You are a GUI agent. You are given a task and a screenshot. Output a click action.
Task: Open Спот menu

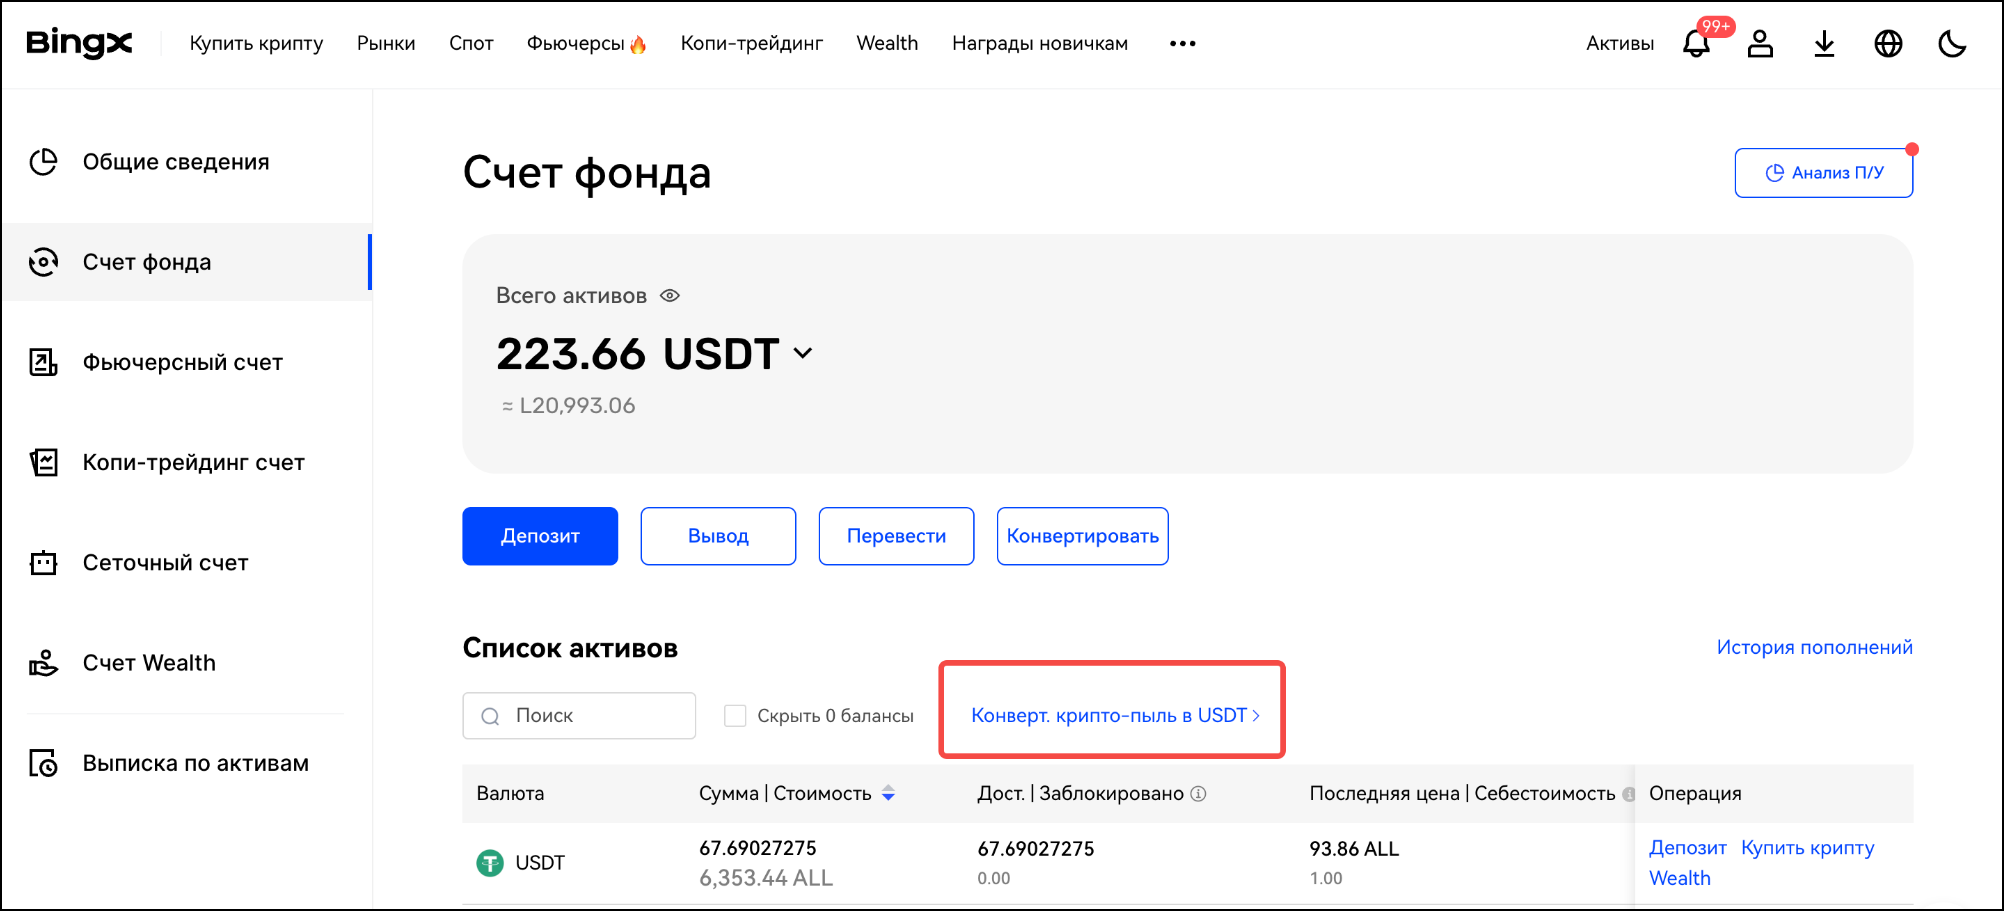pyautogui.click(x=471, y=44)
